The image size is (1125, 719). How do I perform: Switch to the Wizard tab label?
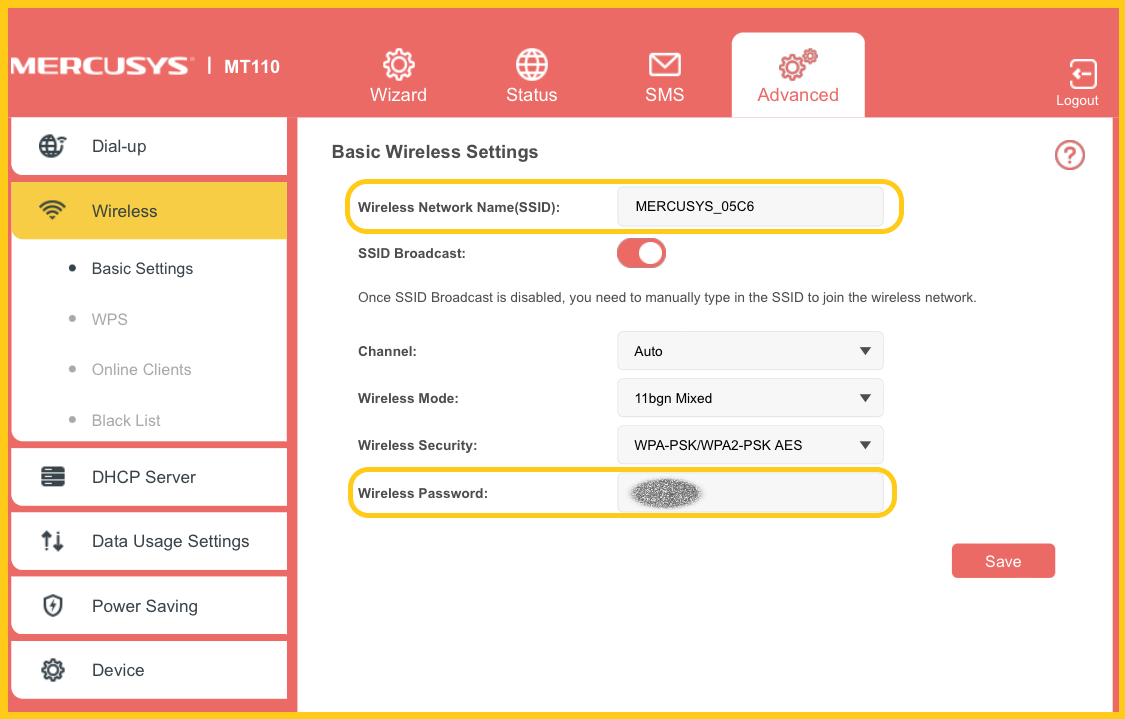coord(398,95)
